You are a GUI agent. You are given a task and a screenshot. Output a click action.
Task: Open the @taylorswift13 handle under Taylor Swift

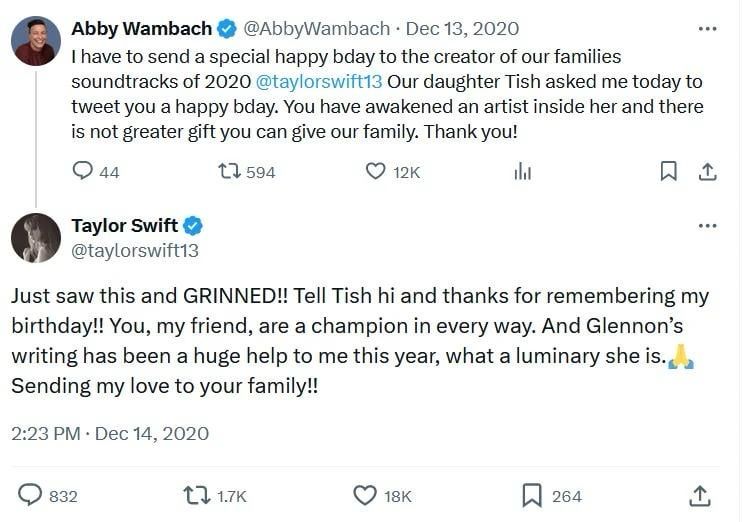point(135,250)
